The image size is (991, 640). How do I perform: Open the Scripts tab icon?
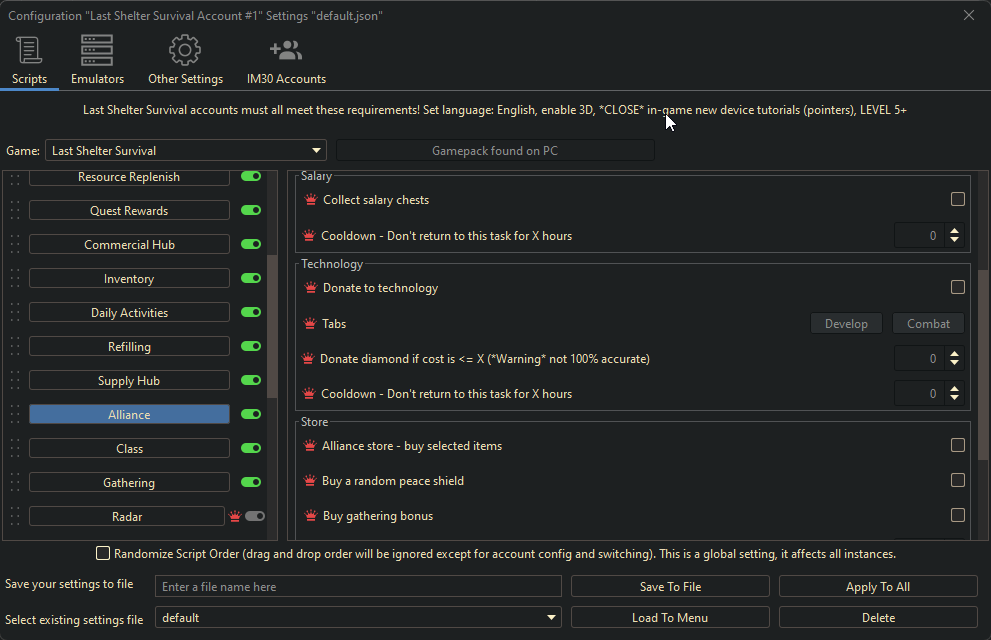click(29, 50)
